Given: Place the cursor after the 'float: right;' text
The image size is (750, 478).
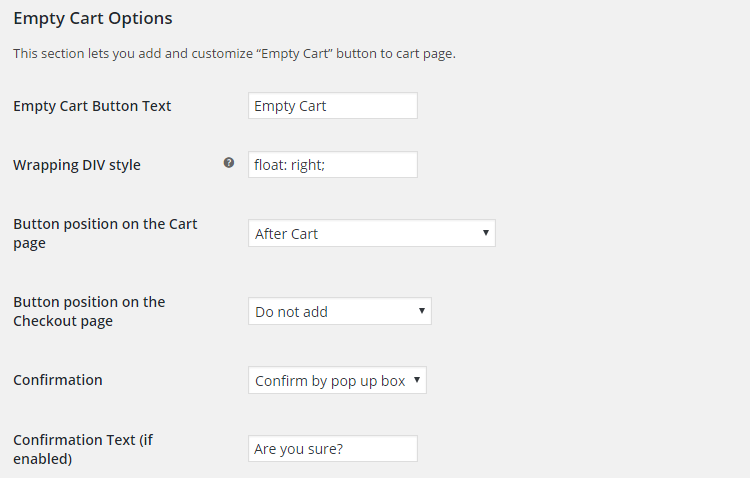Looking at the screenshot, I should tap(327, 165).
